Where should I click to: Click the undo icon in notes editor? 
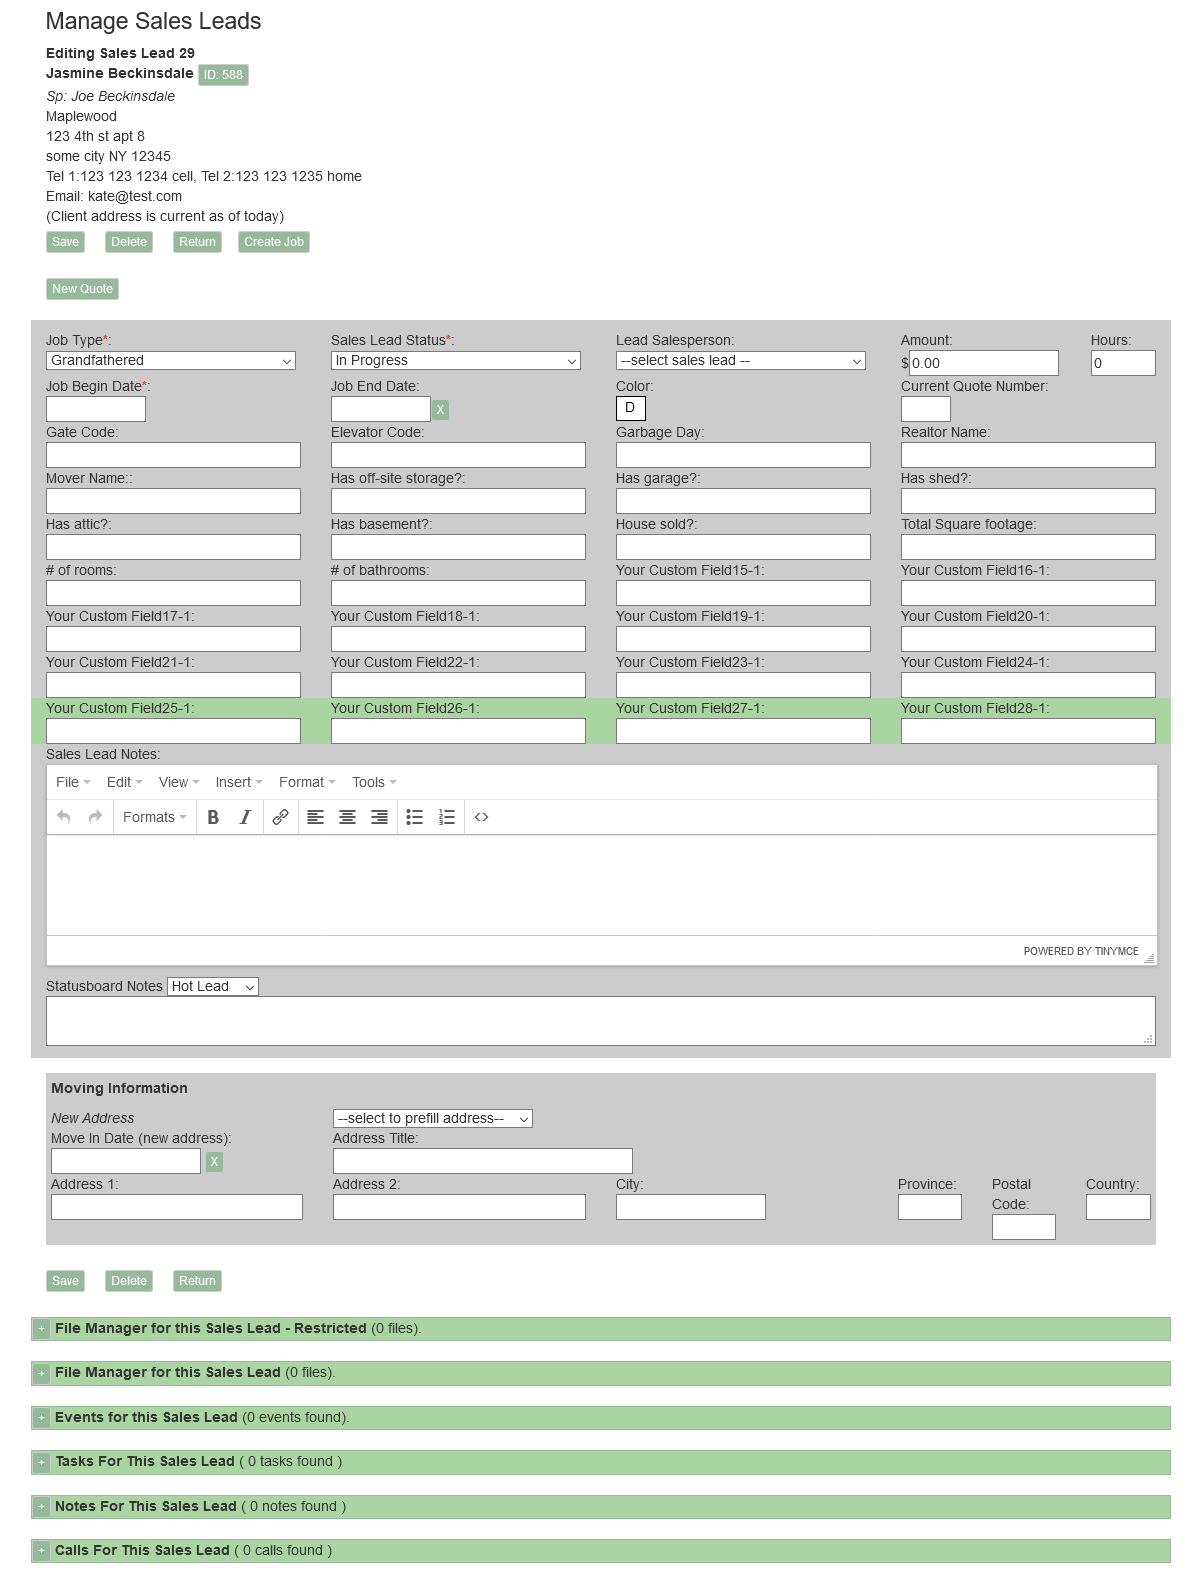pos(64,817)
